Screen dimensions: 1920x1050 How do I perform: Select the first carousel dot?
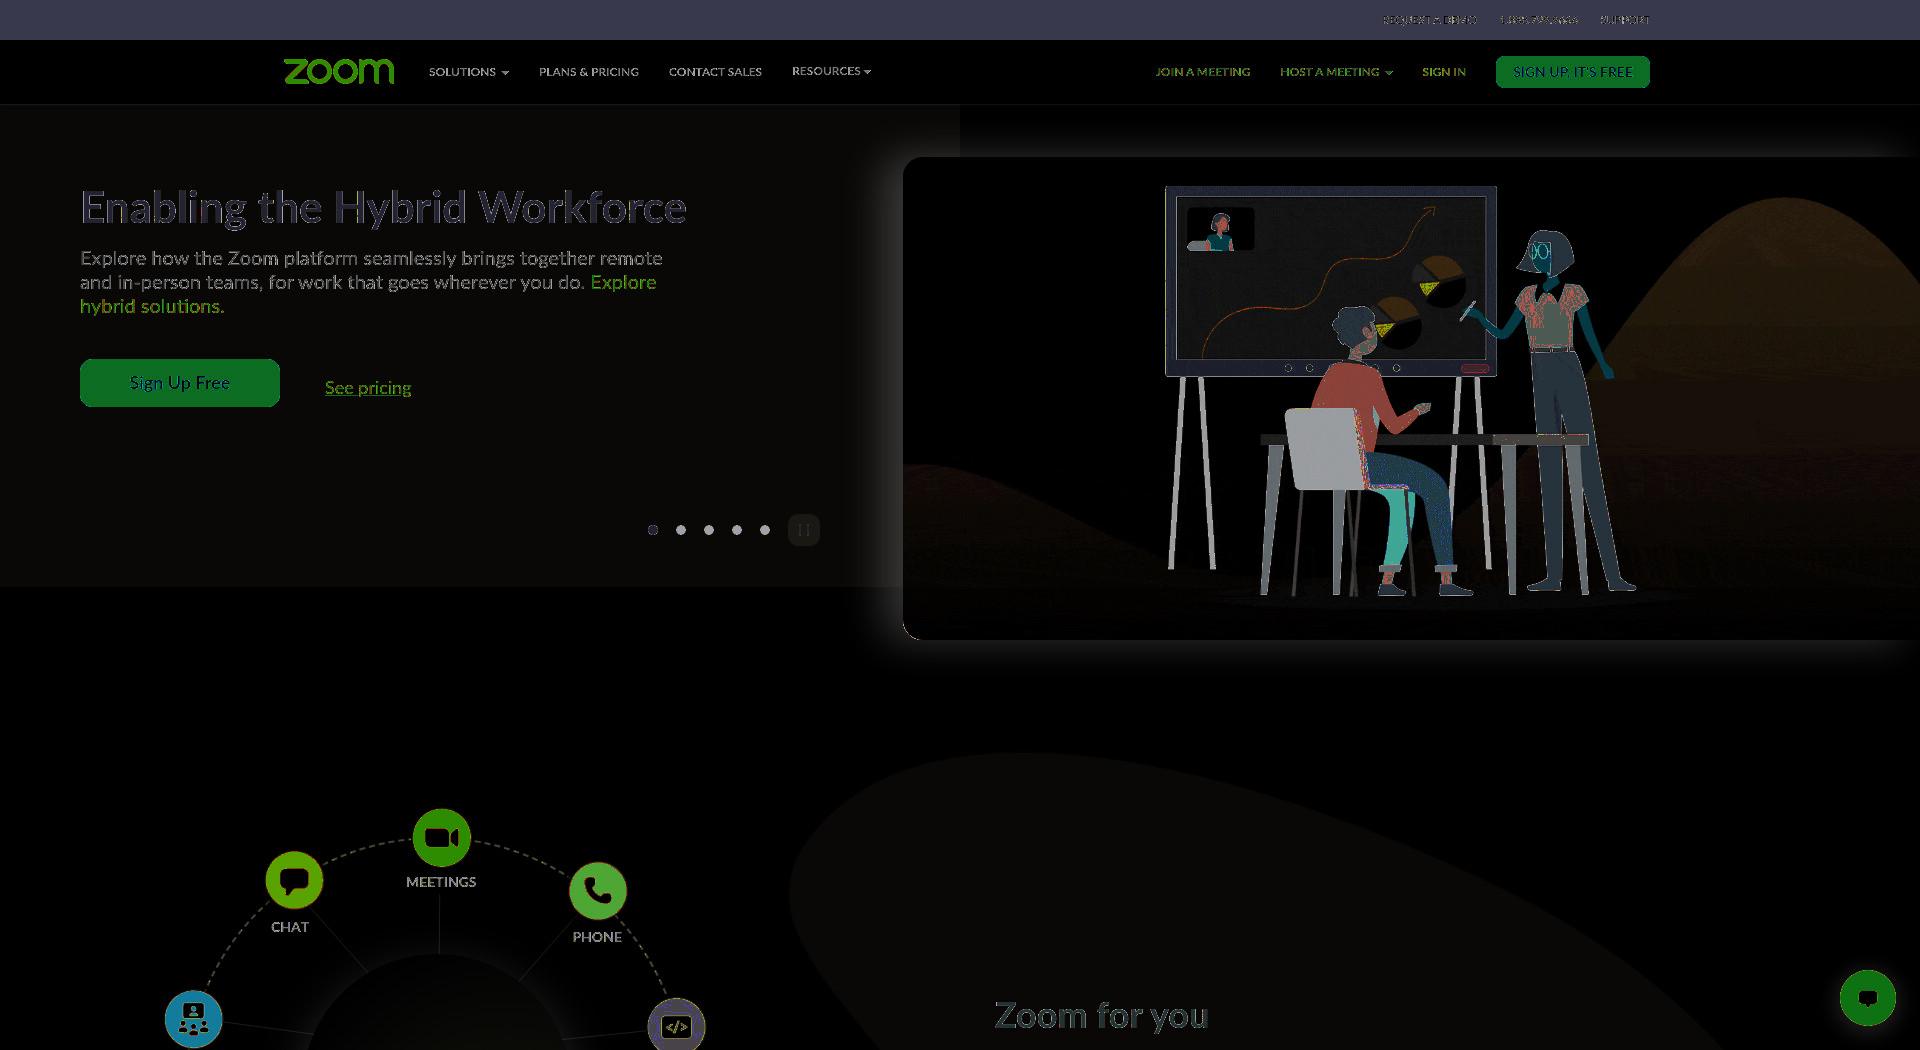(x=653, y=530)
